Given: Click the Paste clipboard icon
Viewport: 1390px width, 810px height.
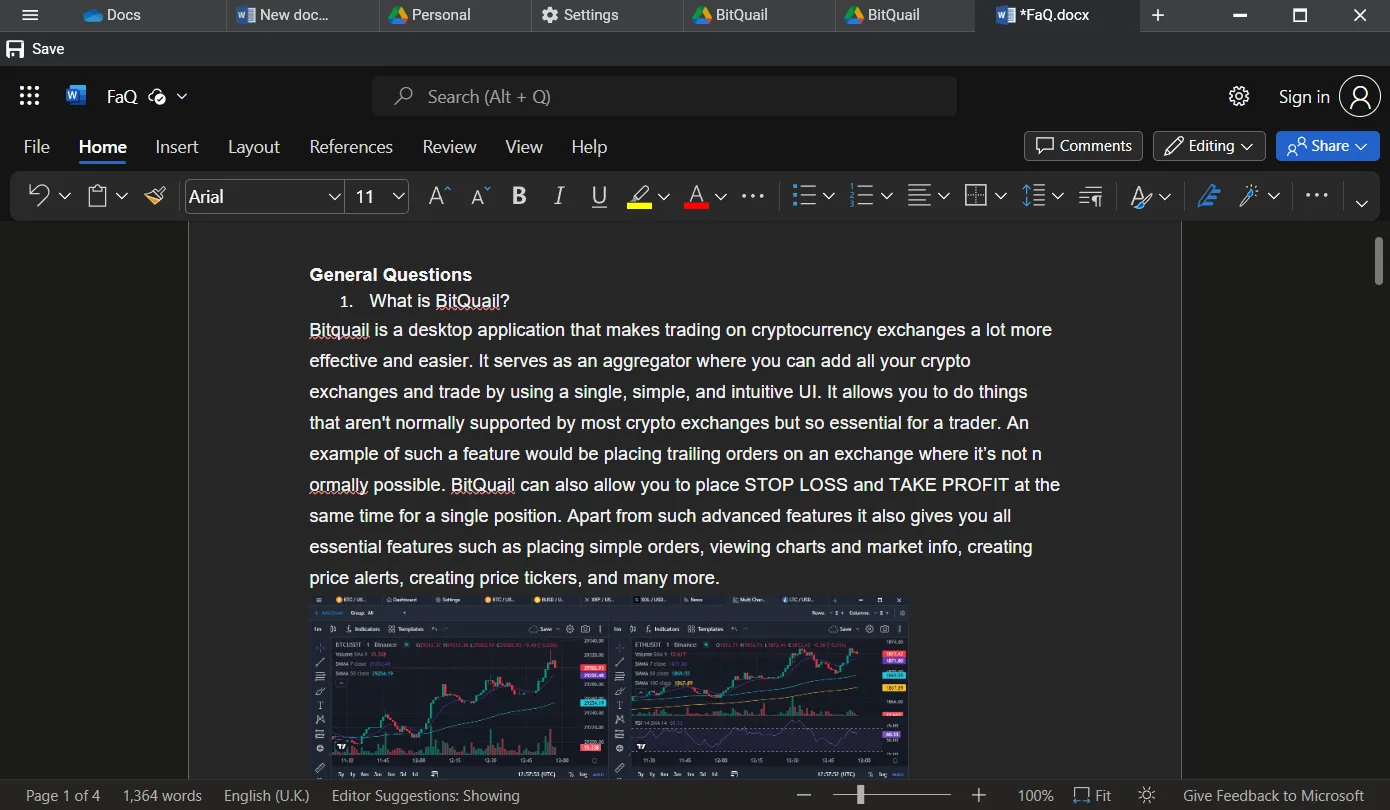Looking at the screenshot, I should click(x=97, y=197).
